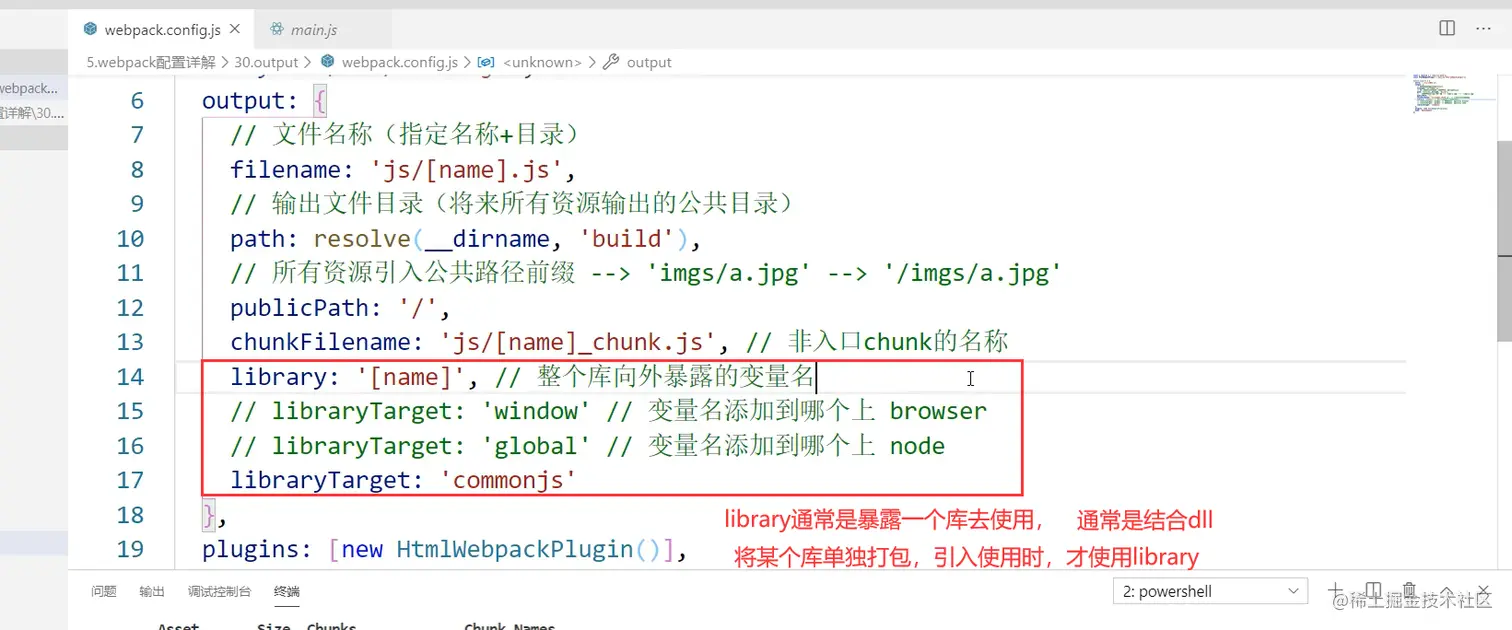Image resolution: width=1512 pixels, height=630 pixels.
Task: Click the "filename: 'js/[name].js'" line
Action: click(403, 170)
